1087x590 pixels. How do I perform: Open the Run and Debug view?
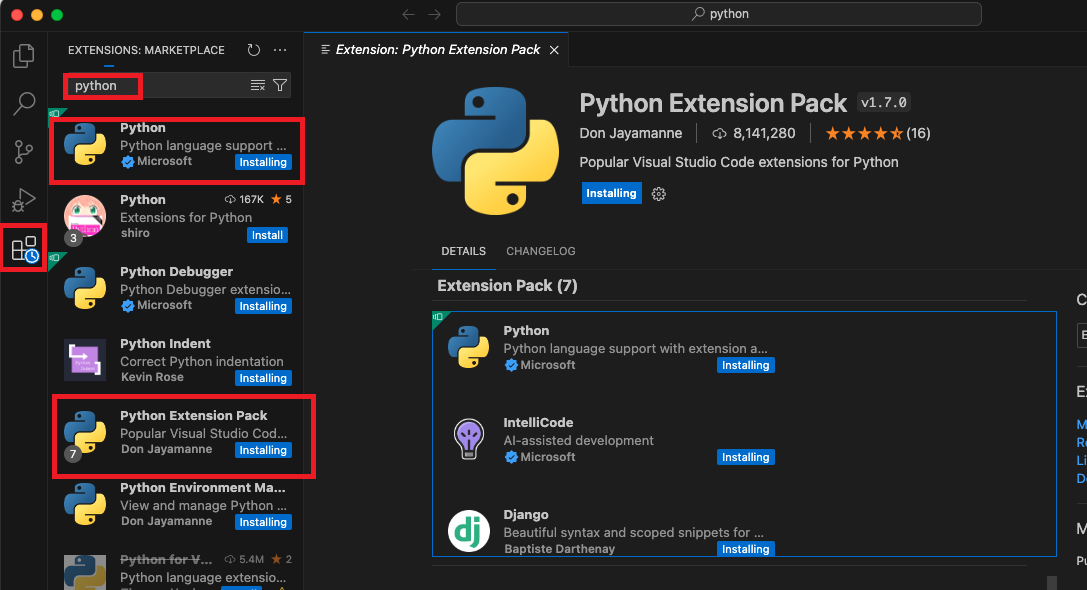pos(24,200)
